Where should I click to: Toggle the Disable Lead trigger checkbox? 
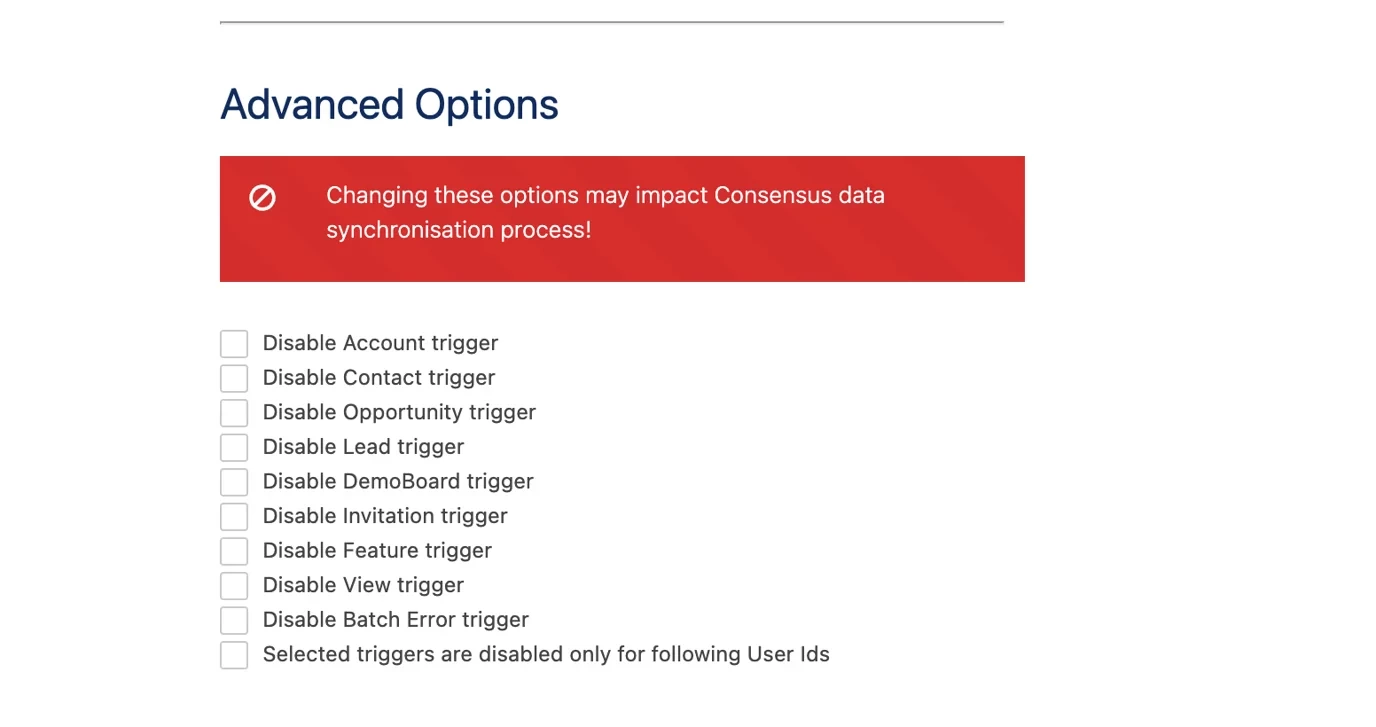[234, 447]
